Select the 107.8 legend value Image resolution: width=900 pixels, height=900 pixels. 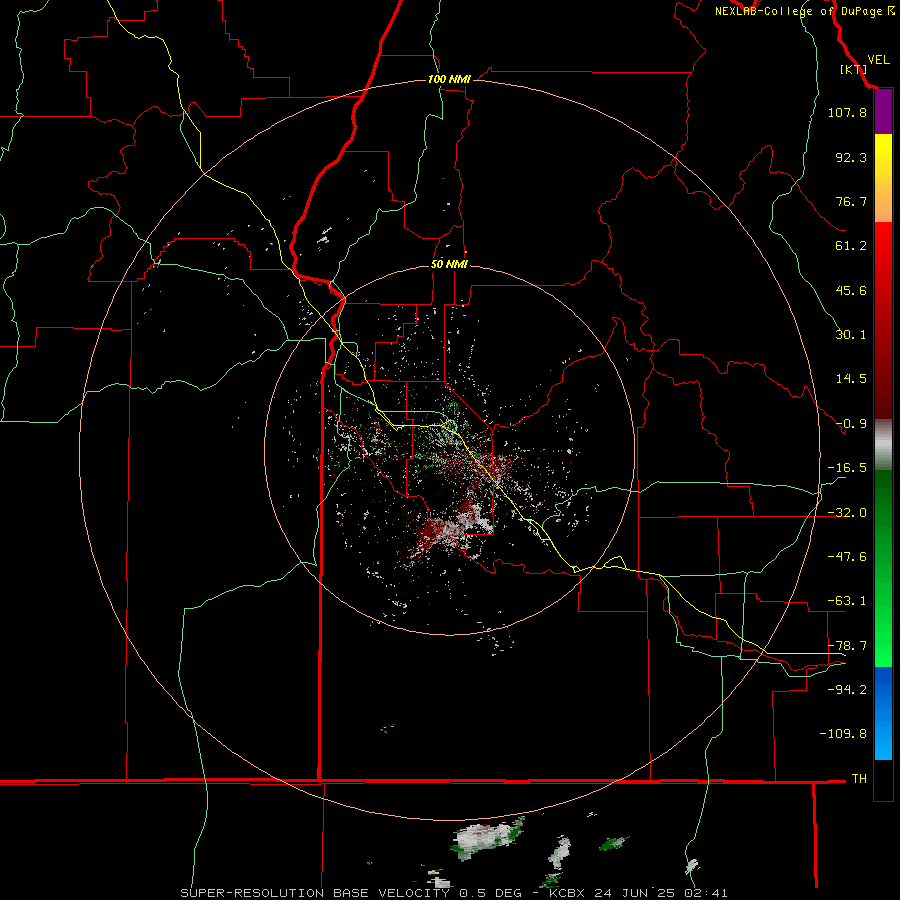click(847, 112)
